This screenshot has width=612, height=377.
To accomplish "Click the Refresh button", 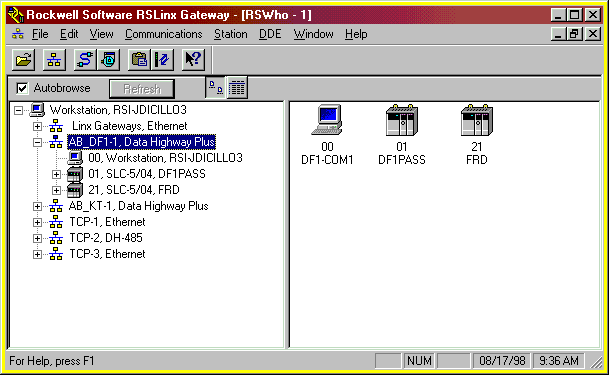I will coord(142,89).
